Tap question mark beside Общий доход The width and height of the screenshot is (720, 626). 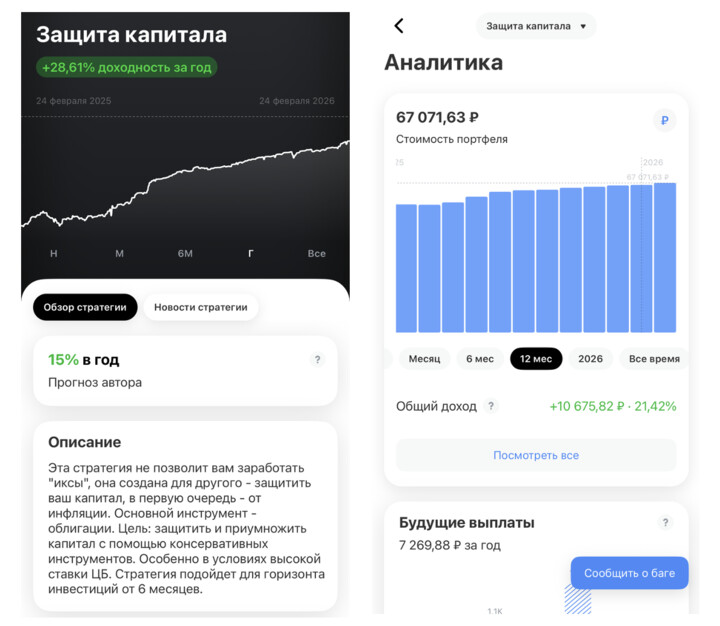pos(491,406)
